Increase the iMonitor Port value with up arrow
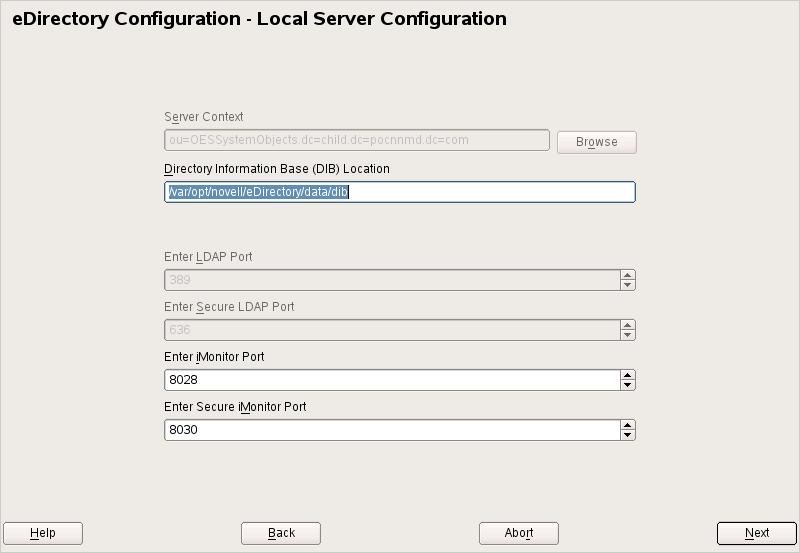Image resolution: width=800 pixels, height=553 pixels. 627,375
